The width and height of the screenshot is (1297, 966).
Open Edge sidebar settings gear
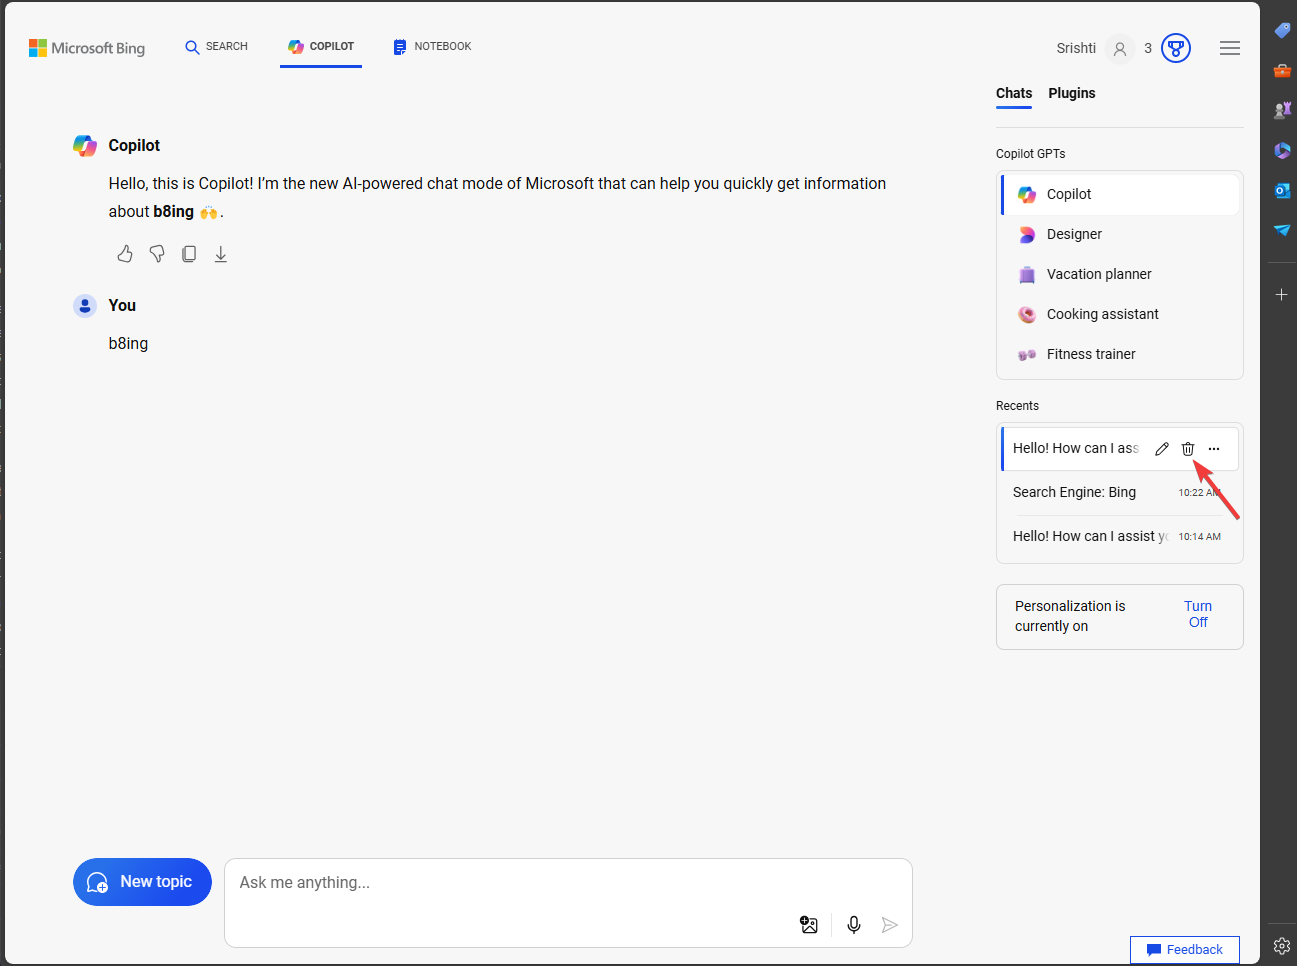click(x=1282, y=946)
